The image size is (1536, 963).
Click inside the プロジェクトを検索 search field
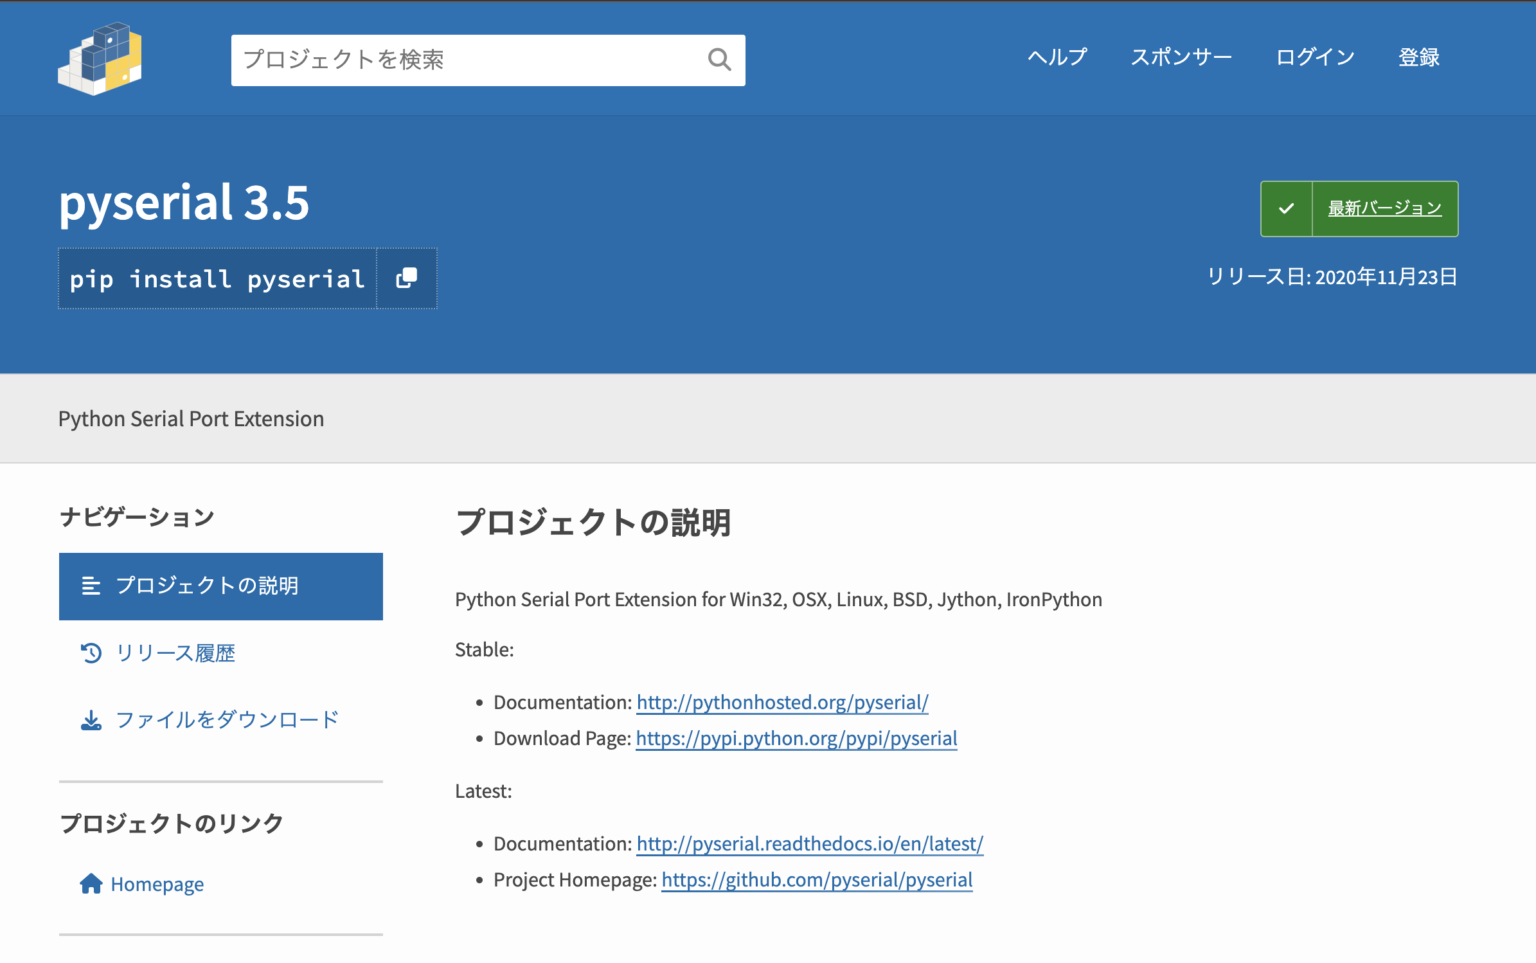click(450, 60)
